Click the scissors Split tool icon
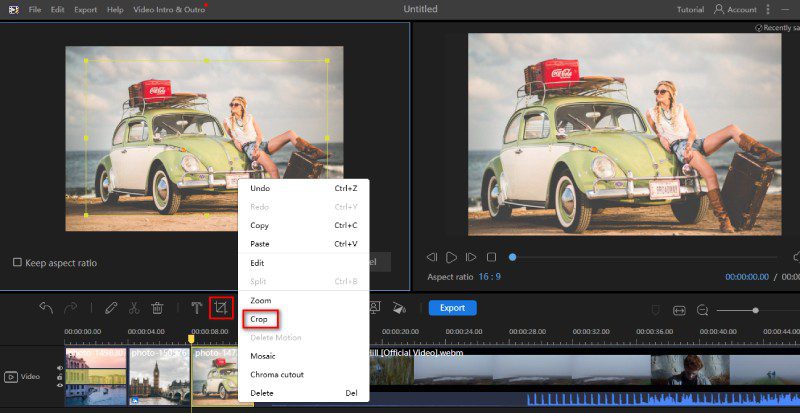This screenshot has height=413, width=800. click(134, 308)
